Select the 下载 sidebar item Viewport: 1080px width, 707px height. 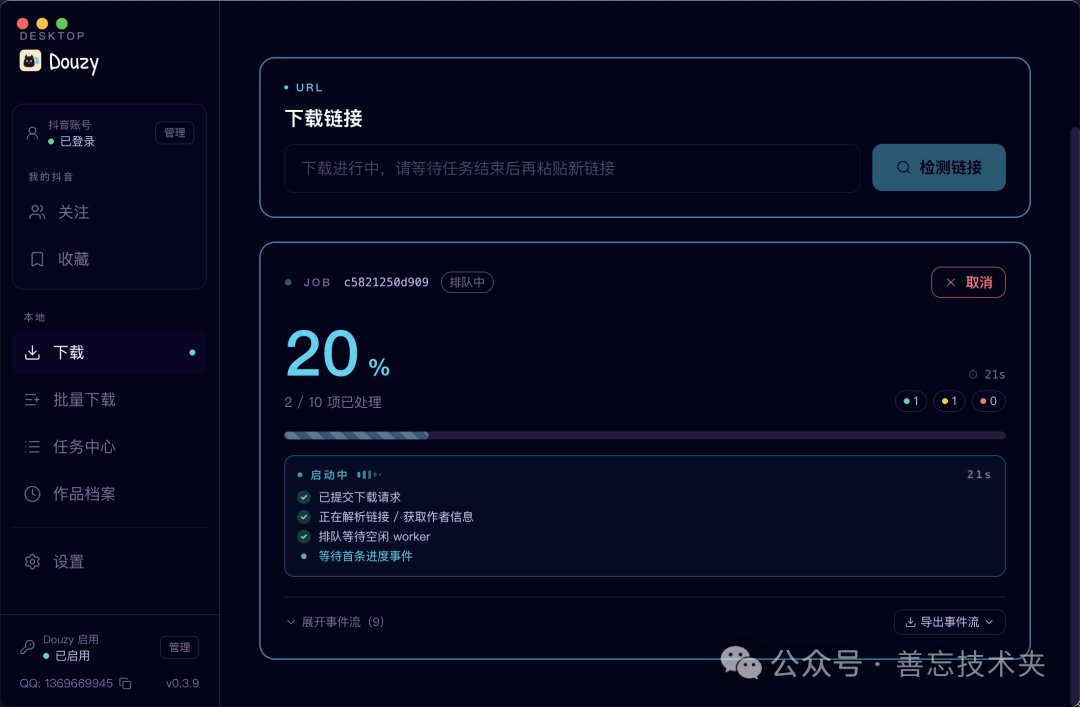(x=109, y=353)
